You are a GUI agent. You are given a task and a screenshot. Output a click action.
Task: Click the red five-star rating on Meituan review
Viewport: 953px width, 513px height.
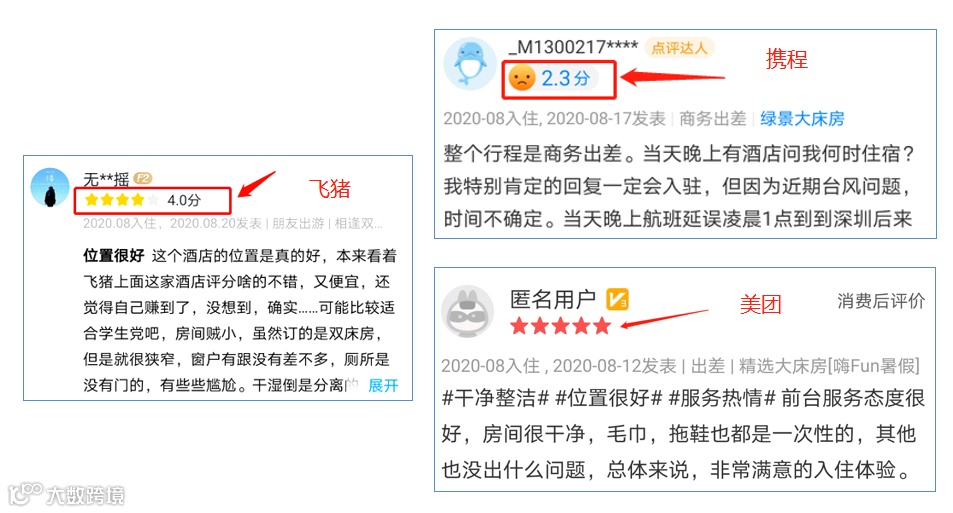[x=560, y=326]
